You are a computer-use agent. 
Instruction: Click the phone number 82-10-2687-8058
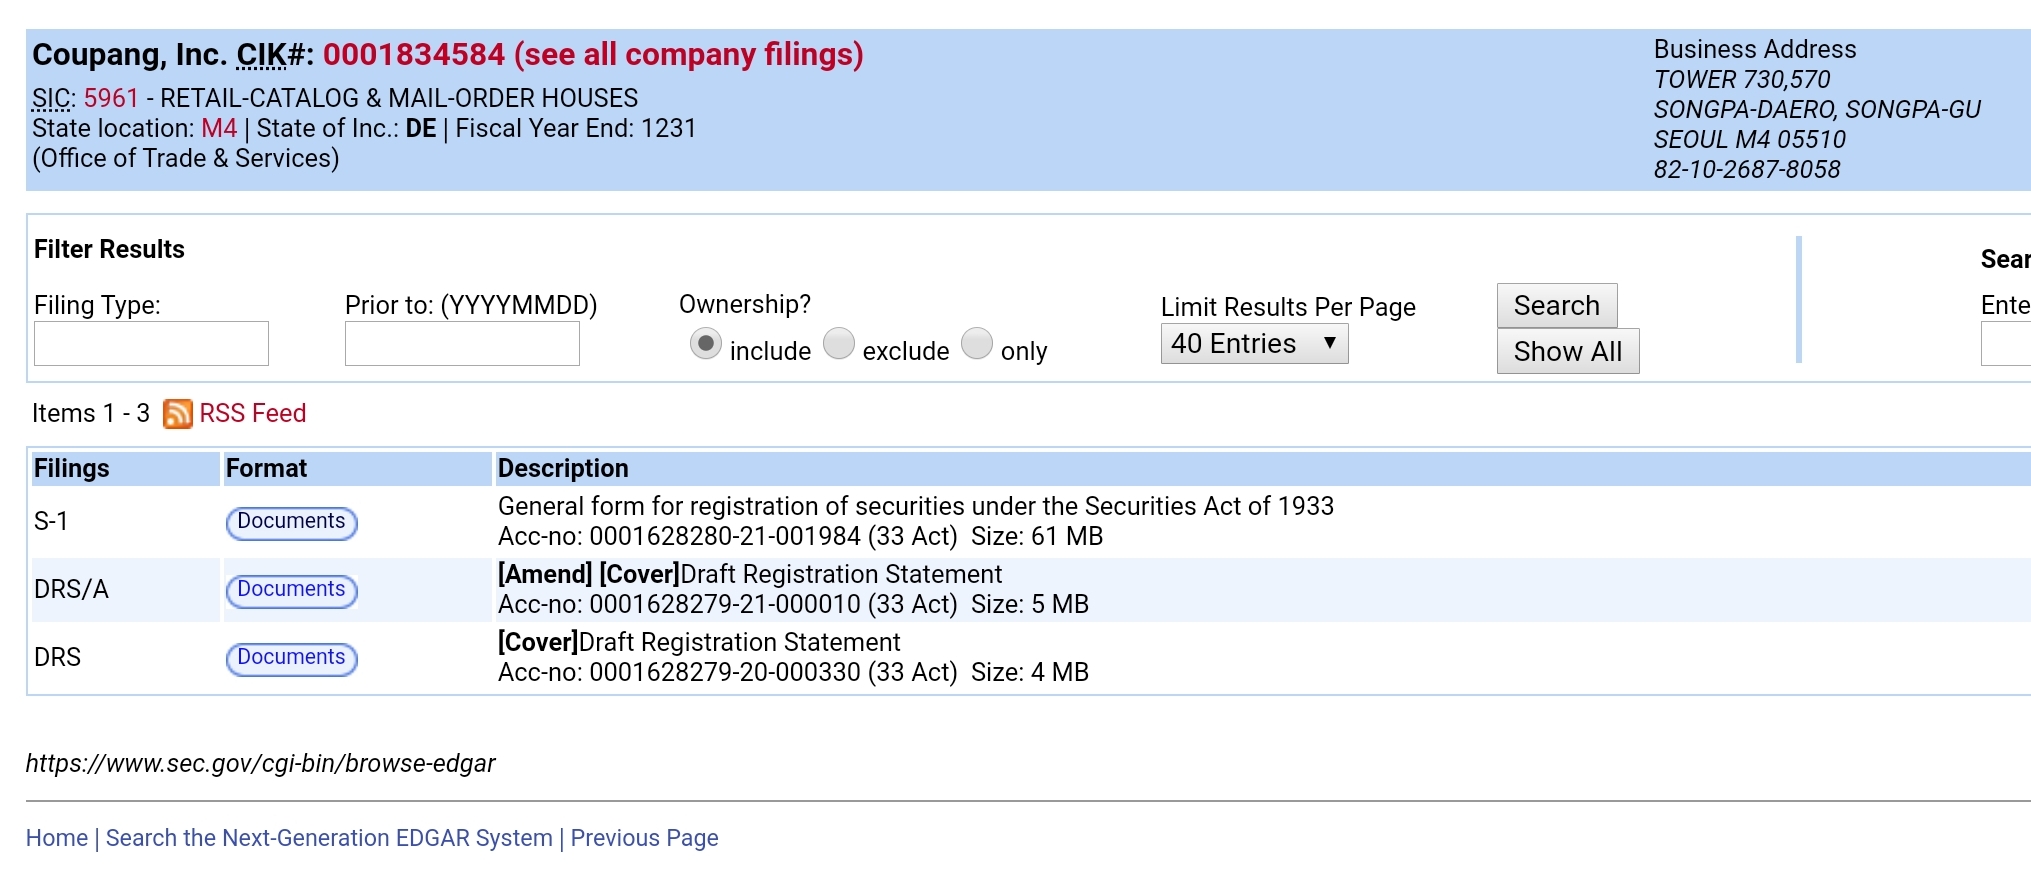(1747, 169)
